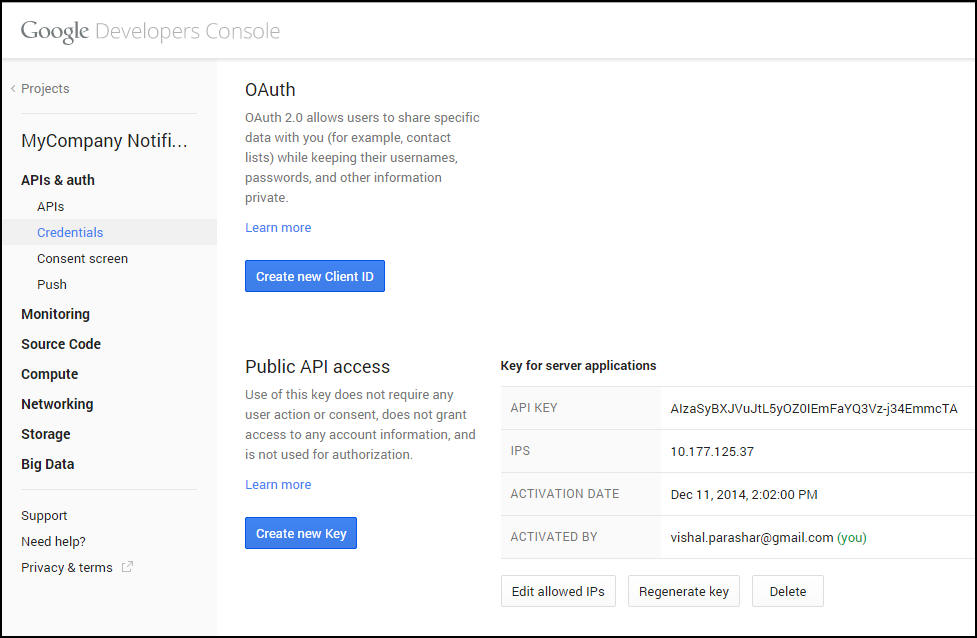Open the external link icon next to Privacy & terms

tap(127, 567)
